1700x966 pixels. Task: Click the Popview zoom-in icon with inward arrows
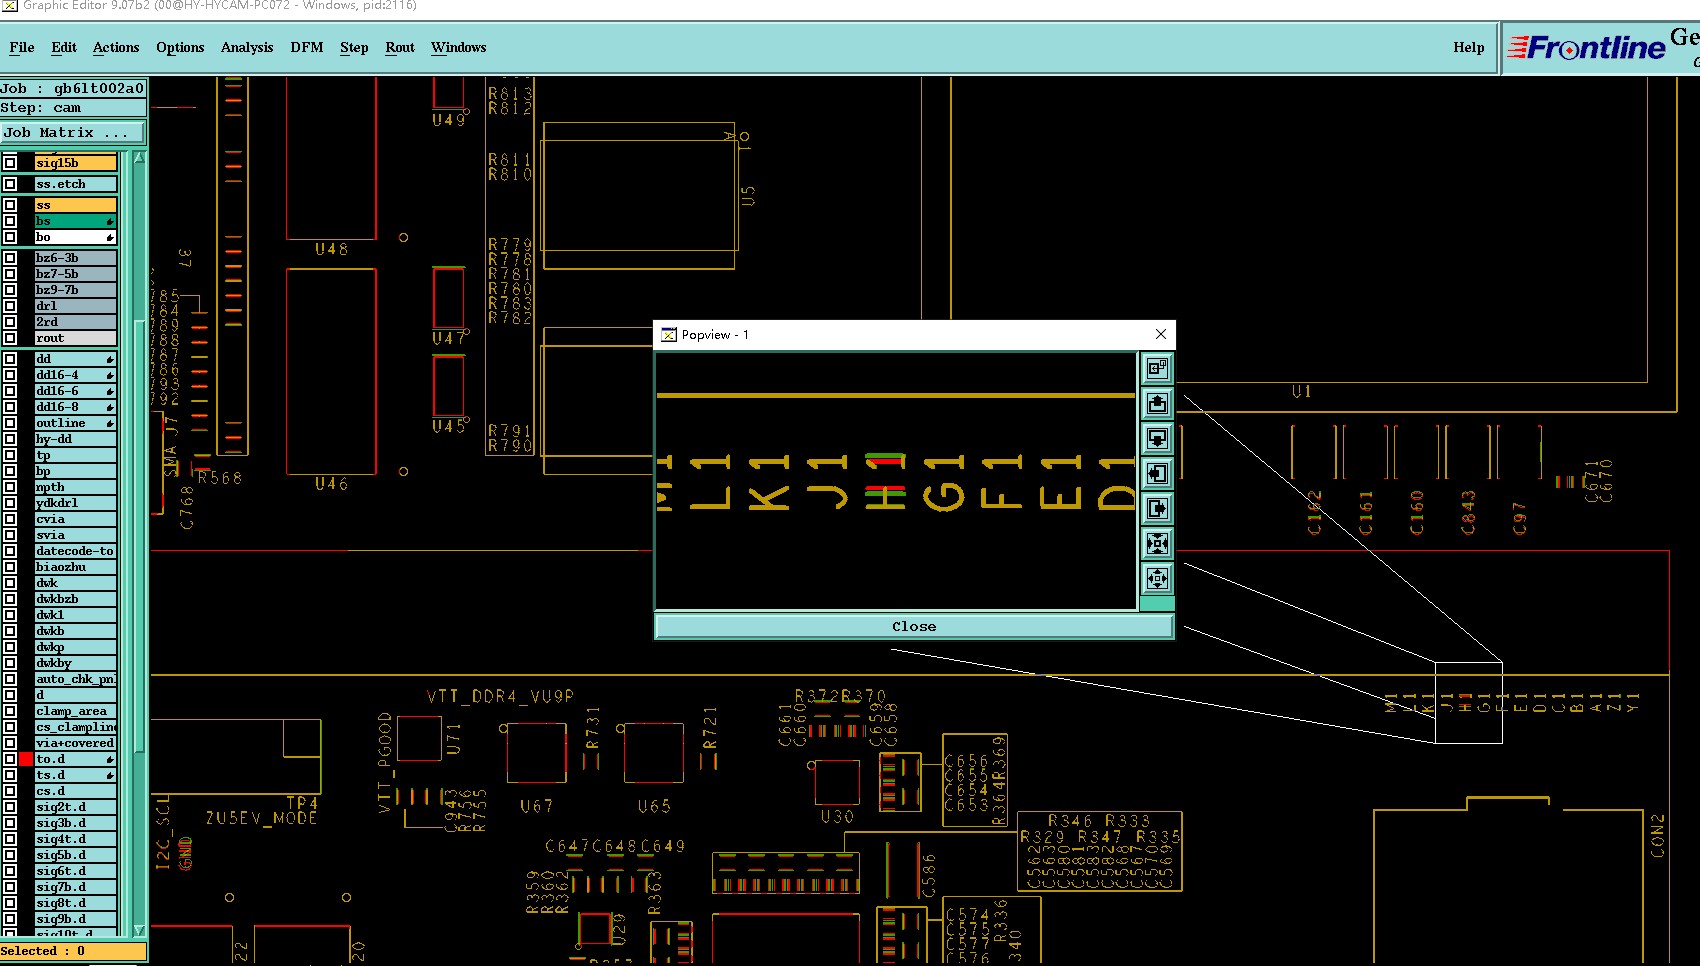[x=1157, y=544]
